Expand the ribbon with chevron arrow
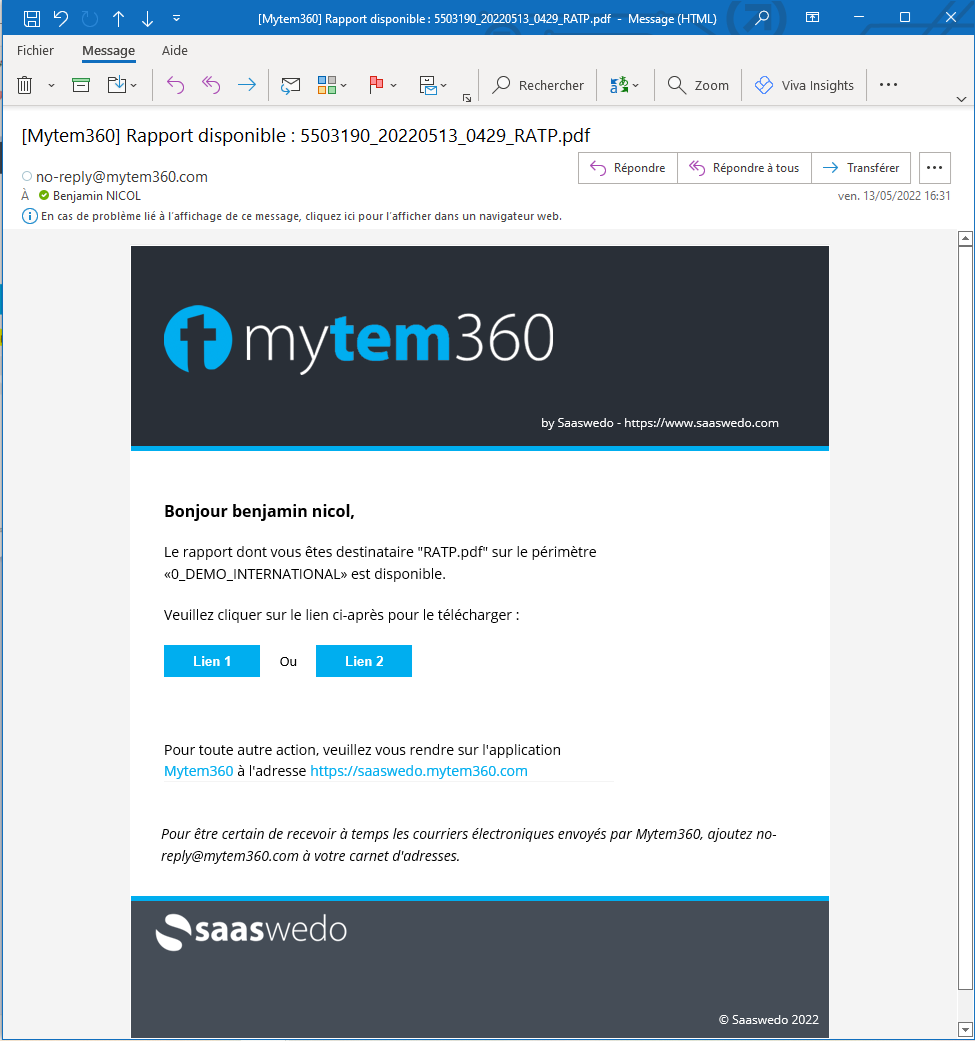This screenshot has width=975, height=1041. coord(961,99)
